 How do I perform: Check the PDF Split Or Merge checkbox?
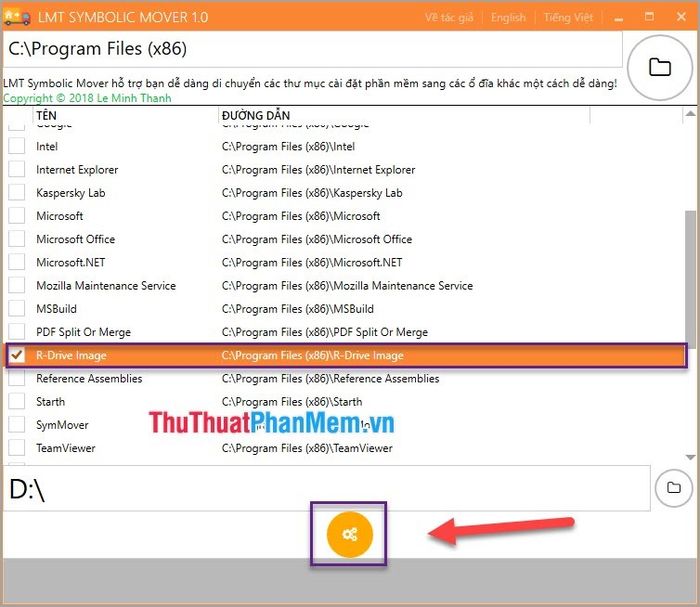(17, 332)
